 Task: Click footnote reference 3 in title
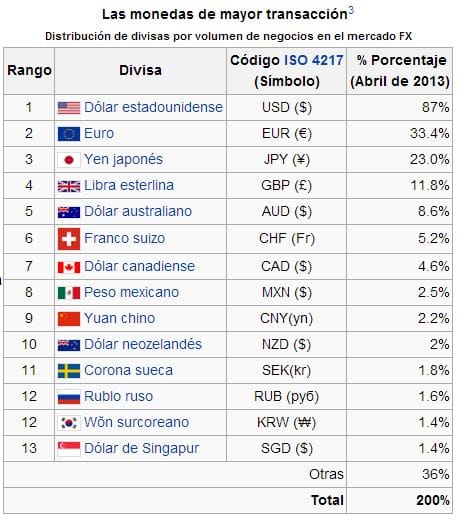(351, 10)
